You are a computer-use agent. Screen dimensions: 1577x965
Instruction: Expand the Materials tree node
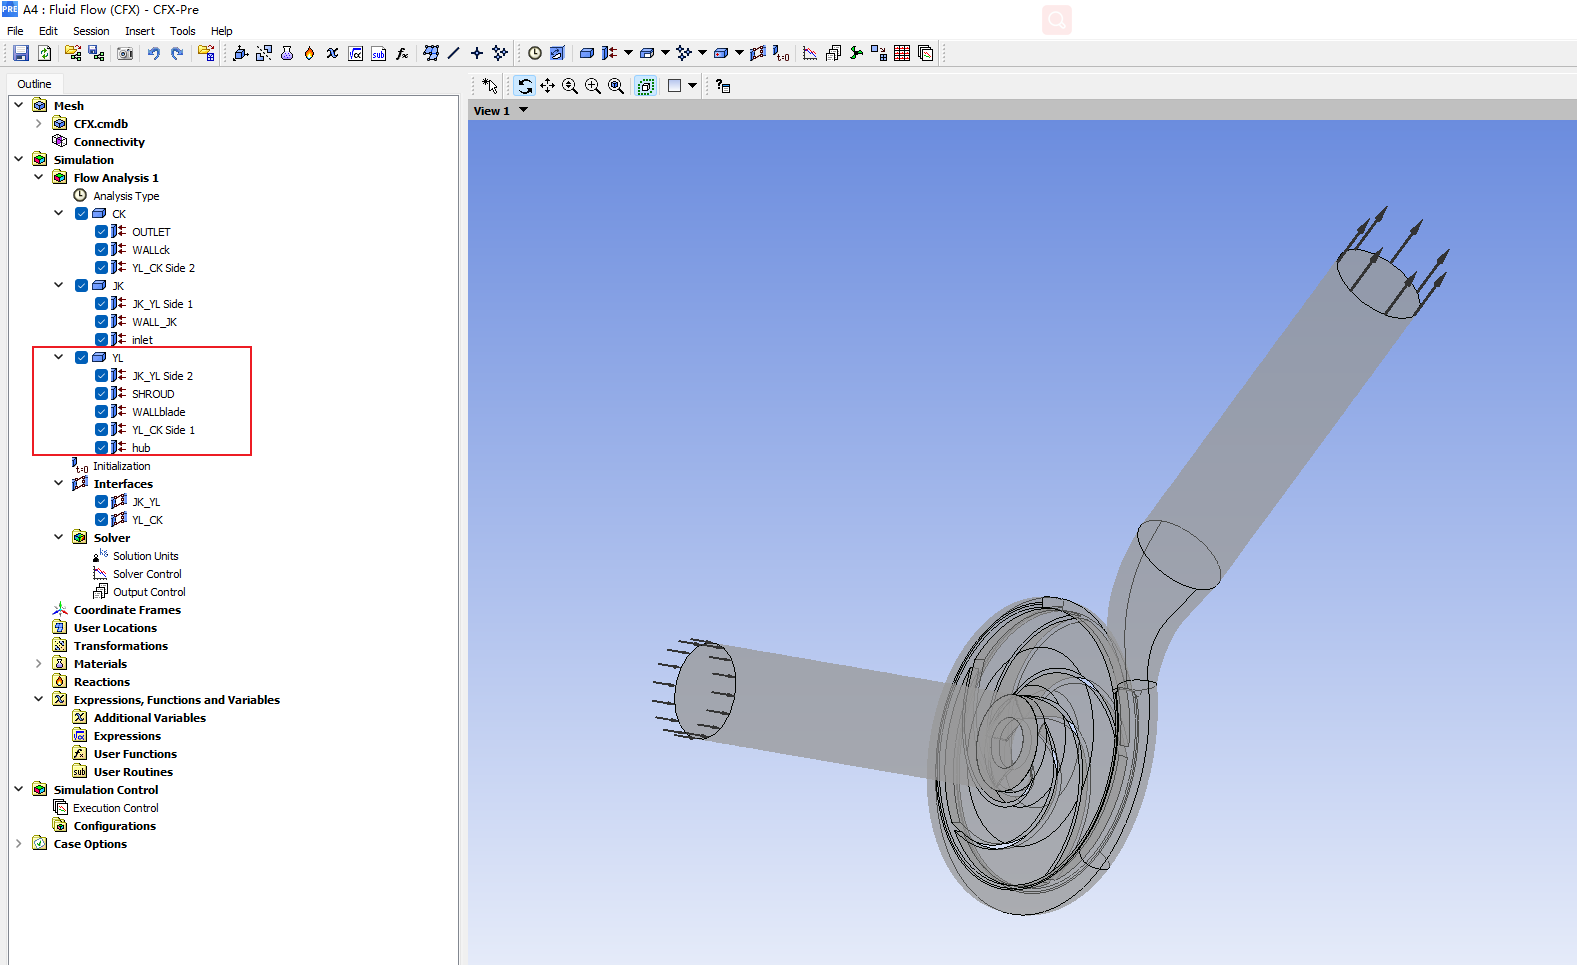(39, 664)
